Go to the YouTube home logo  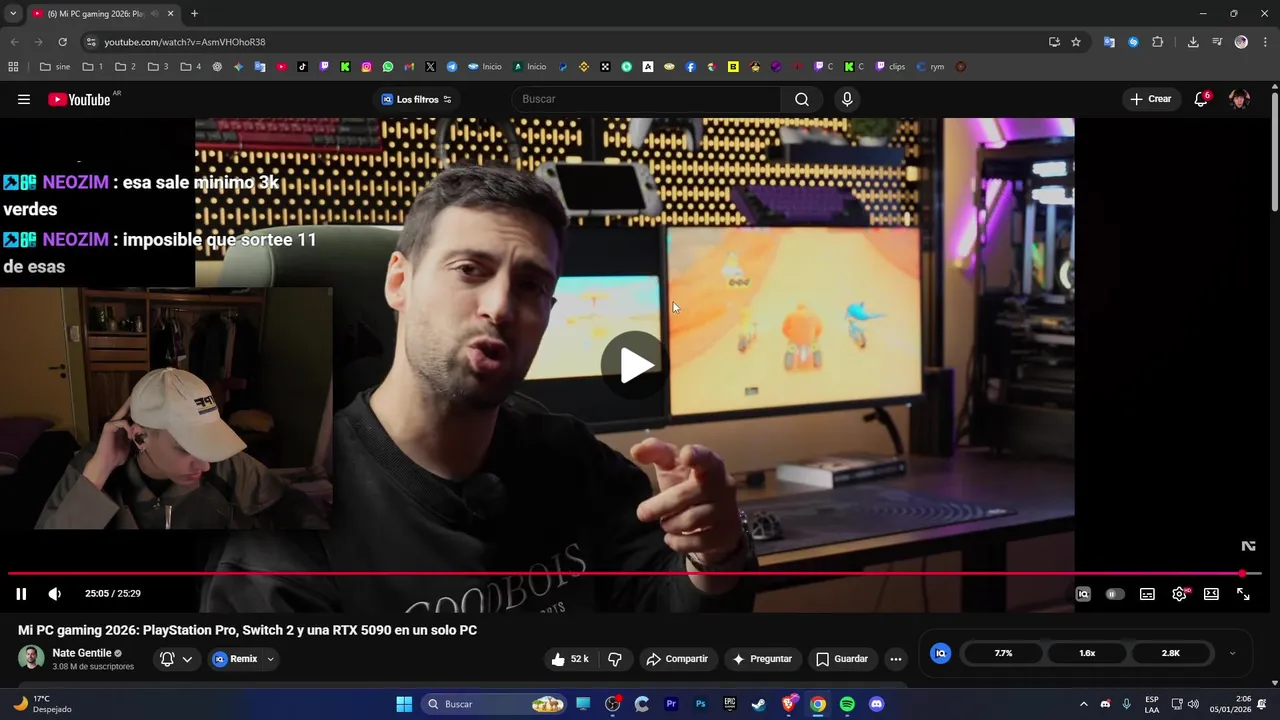pos(79,99)
